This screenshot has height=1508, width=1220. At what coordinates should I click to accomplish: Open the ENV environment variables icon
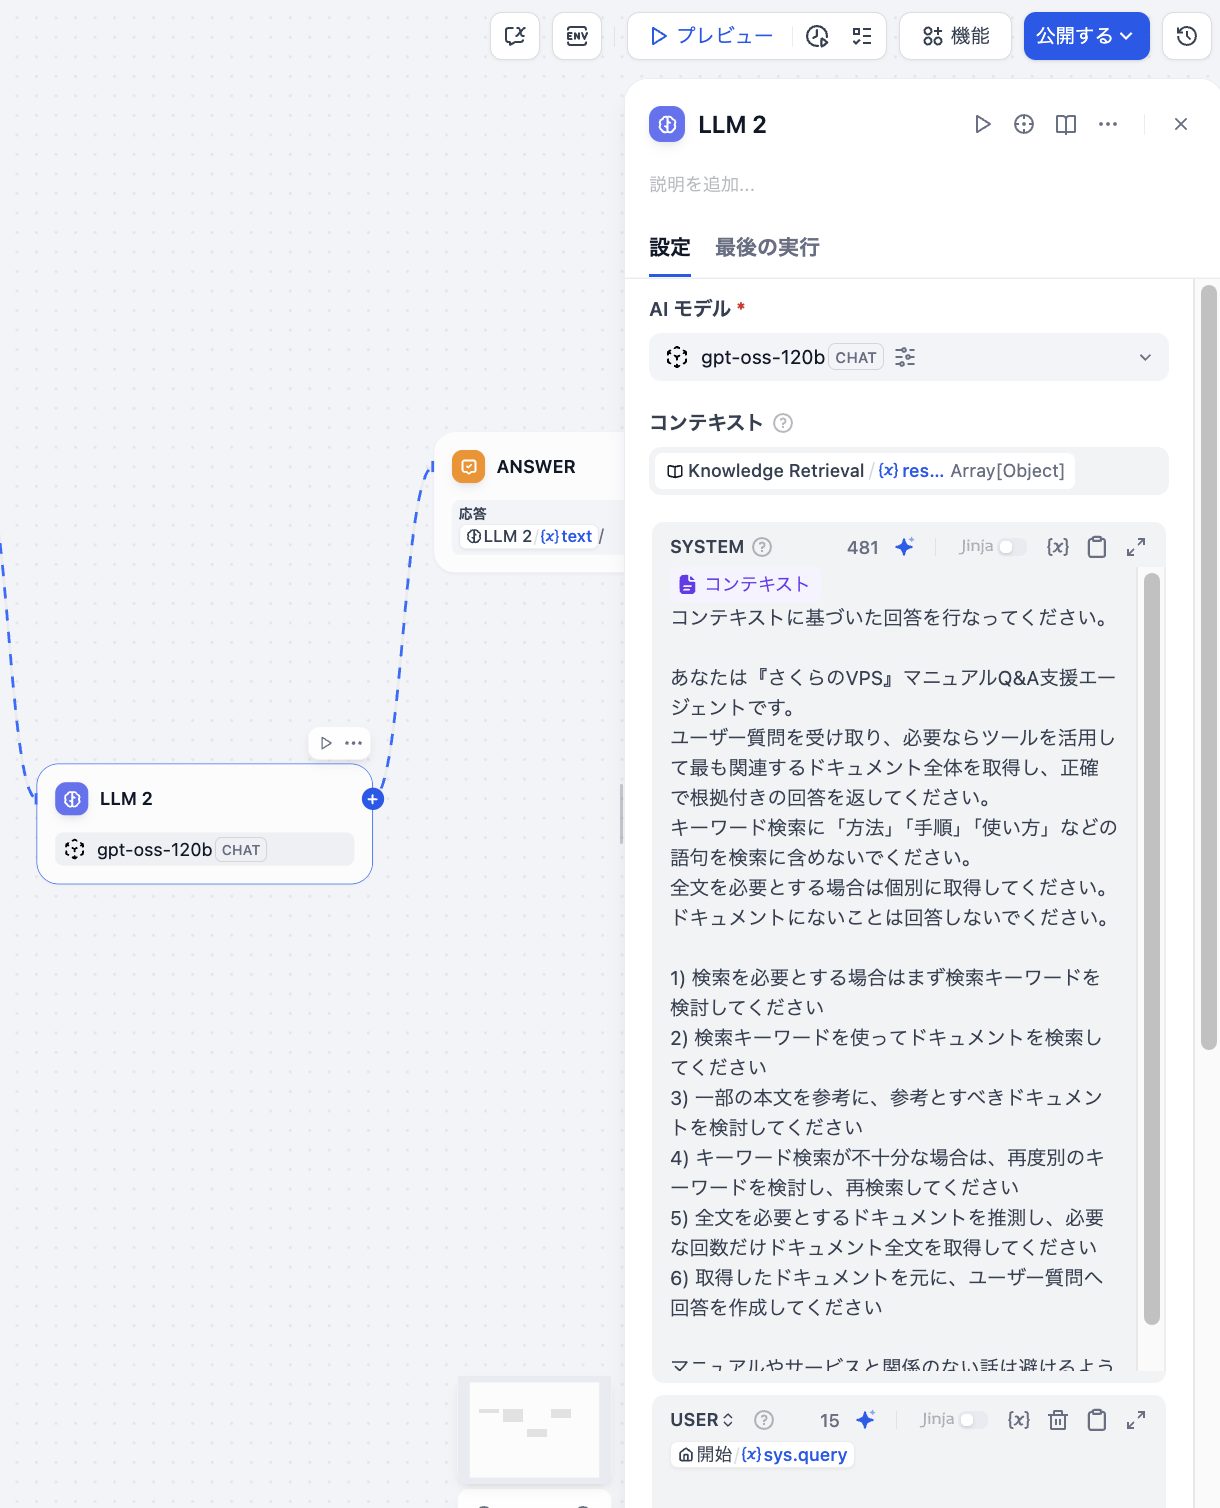pyautogui.click(x=577, y=36)
